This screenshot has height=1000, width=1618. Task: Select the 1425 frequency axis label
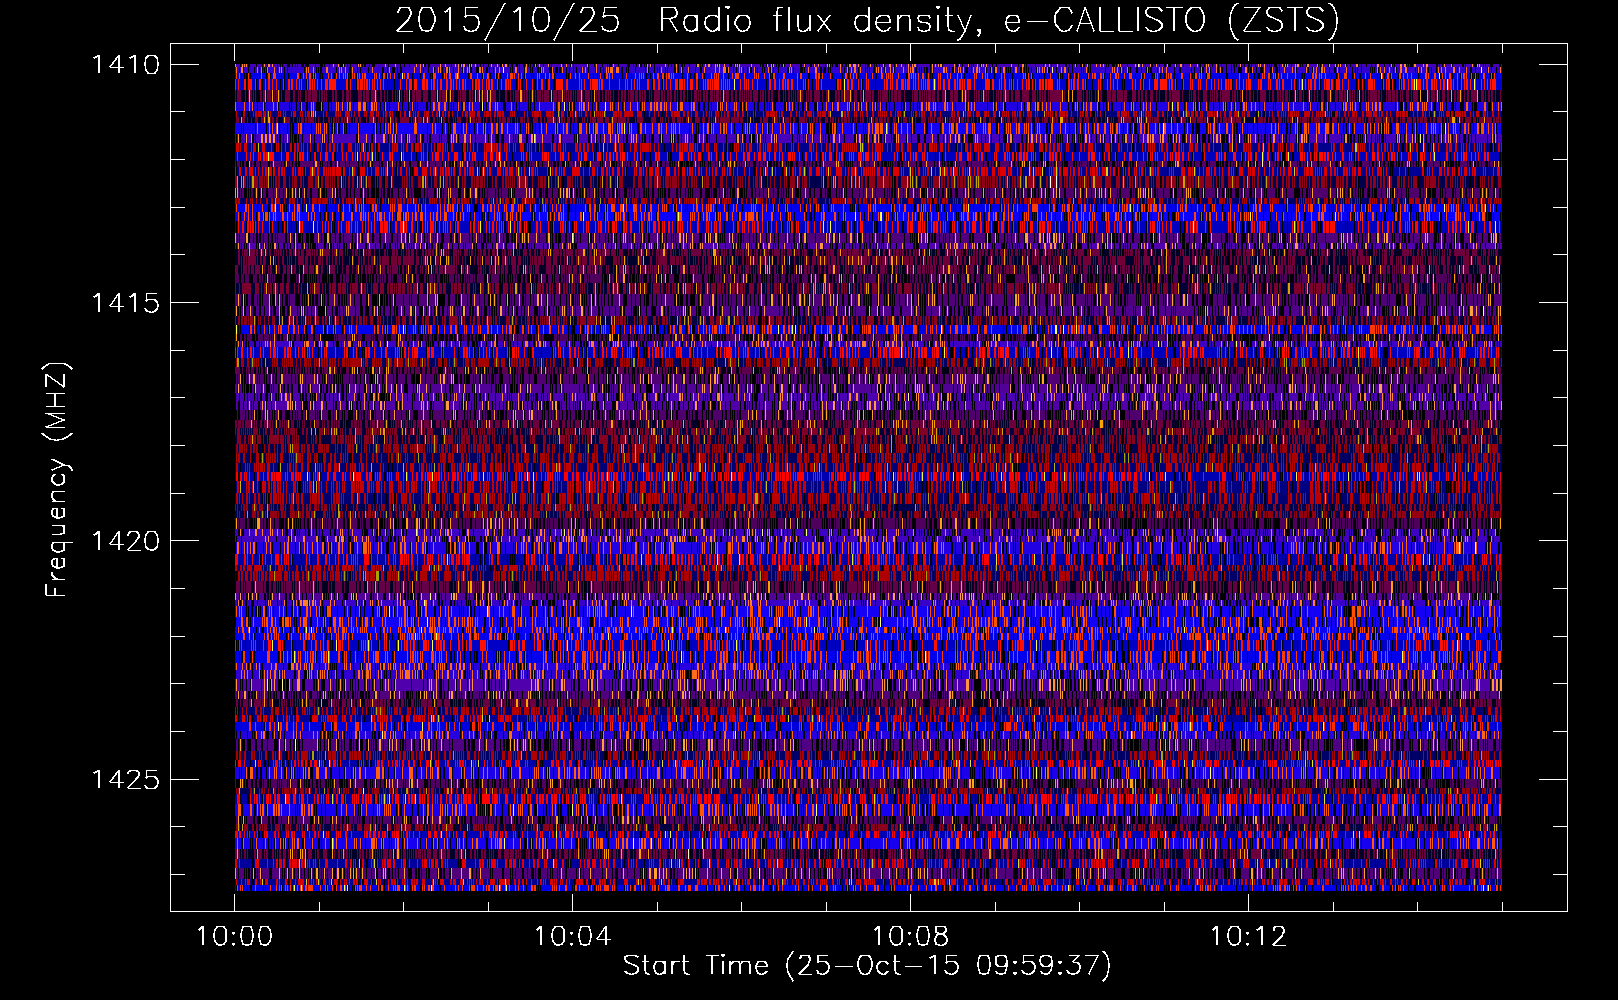[125, 779]
